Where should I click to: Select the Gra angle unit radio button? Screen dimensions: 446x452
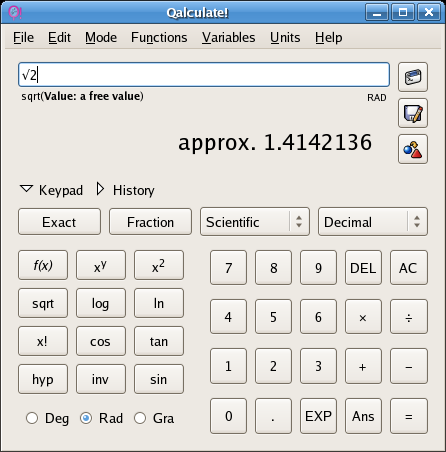click(140, 418)
